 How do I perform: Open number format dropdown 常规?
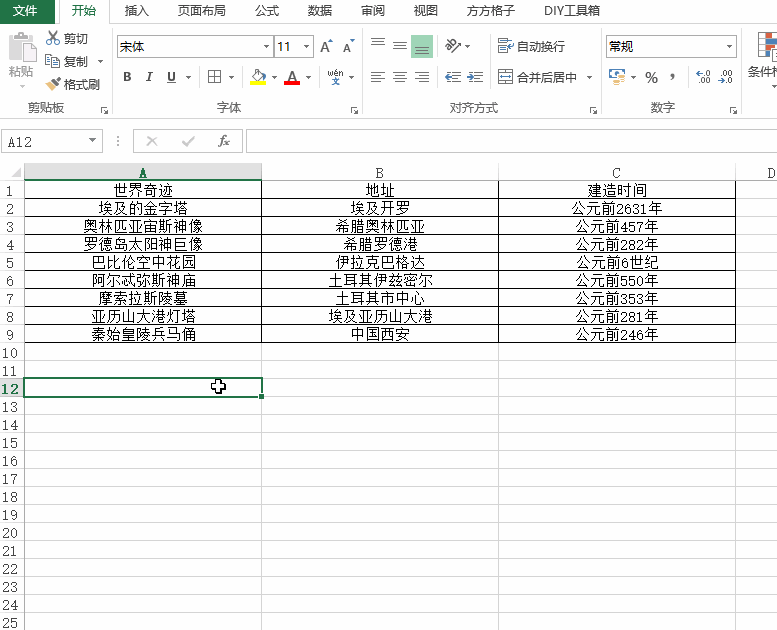(x=729, y=47)
